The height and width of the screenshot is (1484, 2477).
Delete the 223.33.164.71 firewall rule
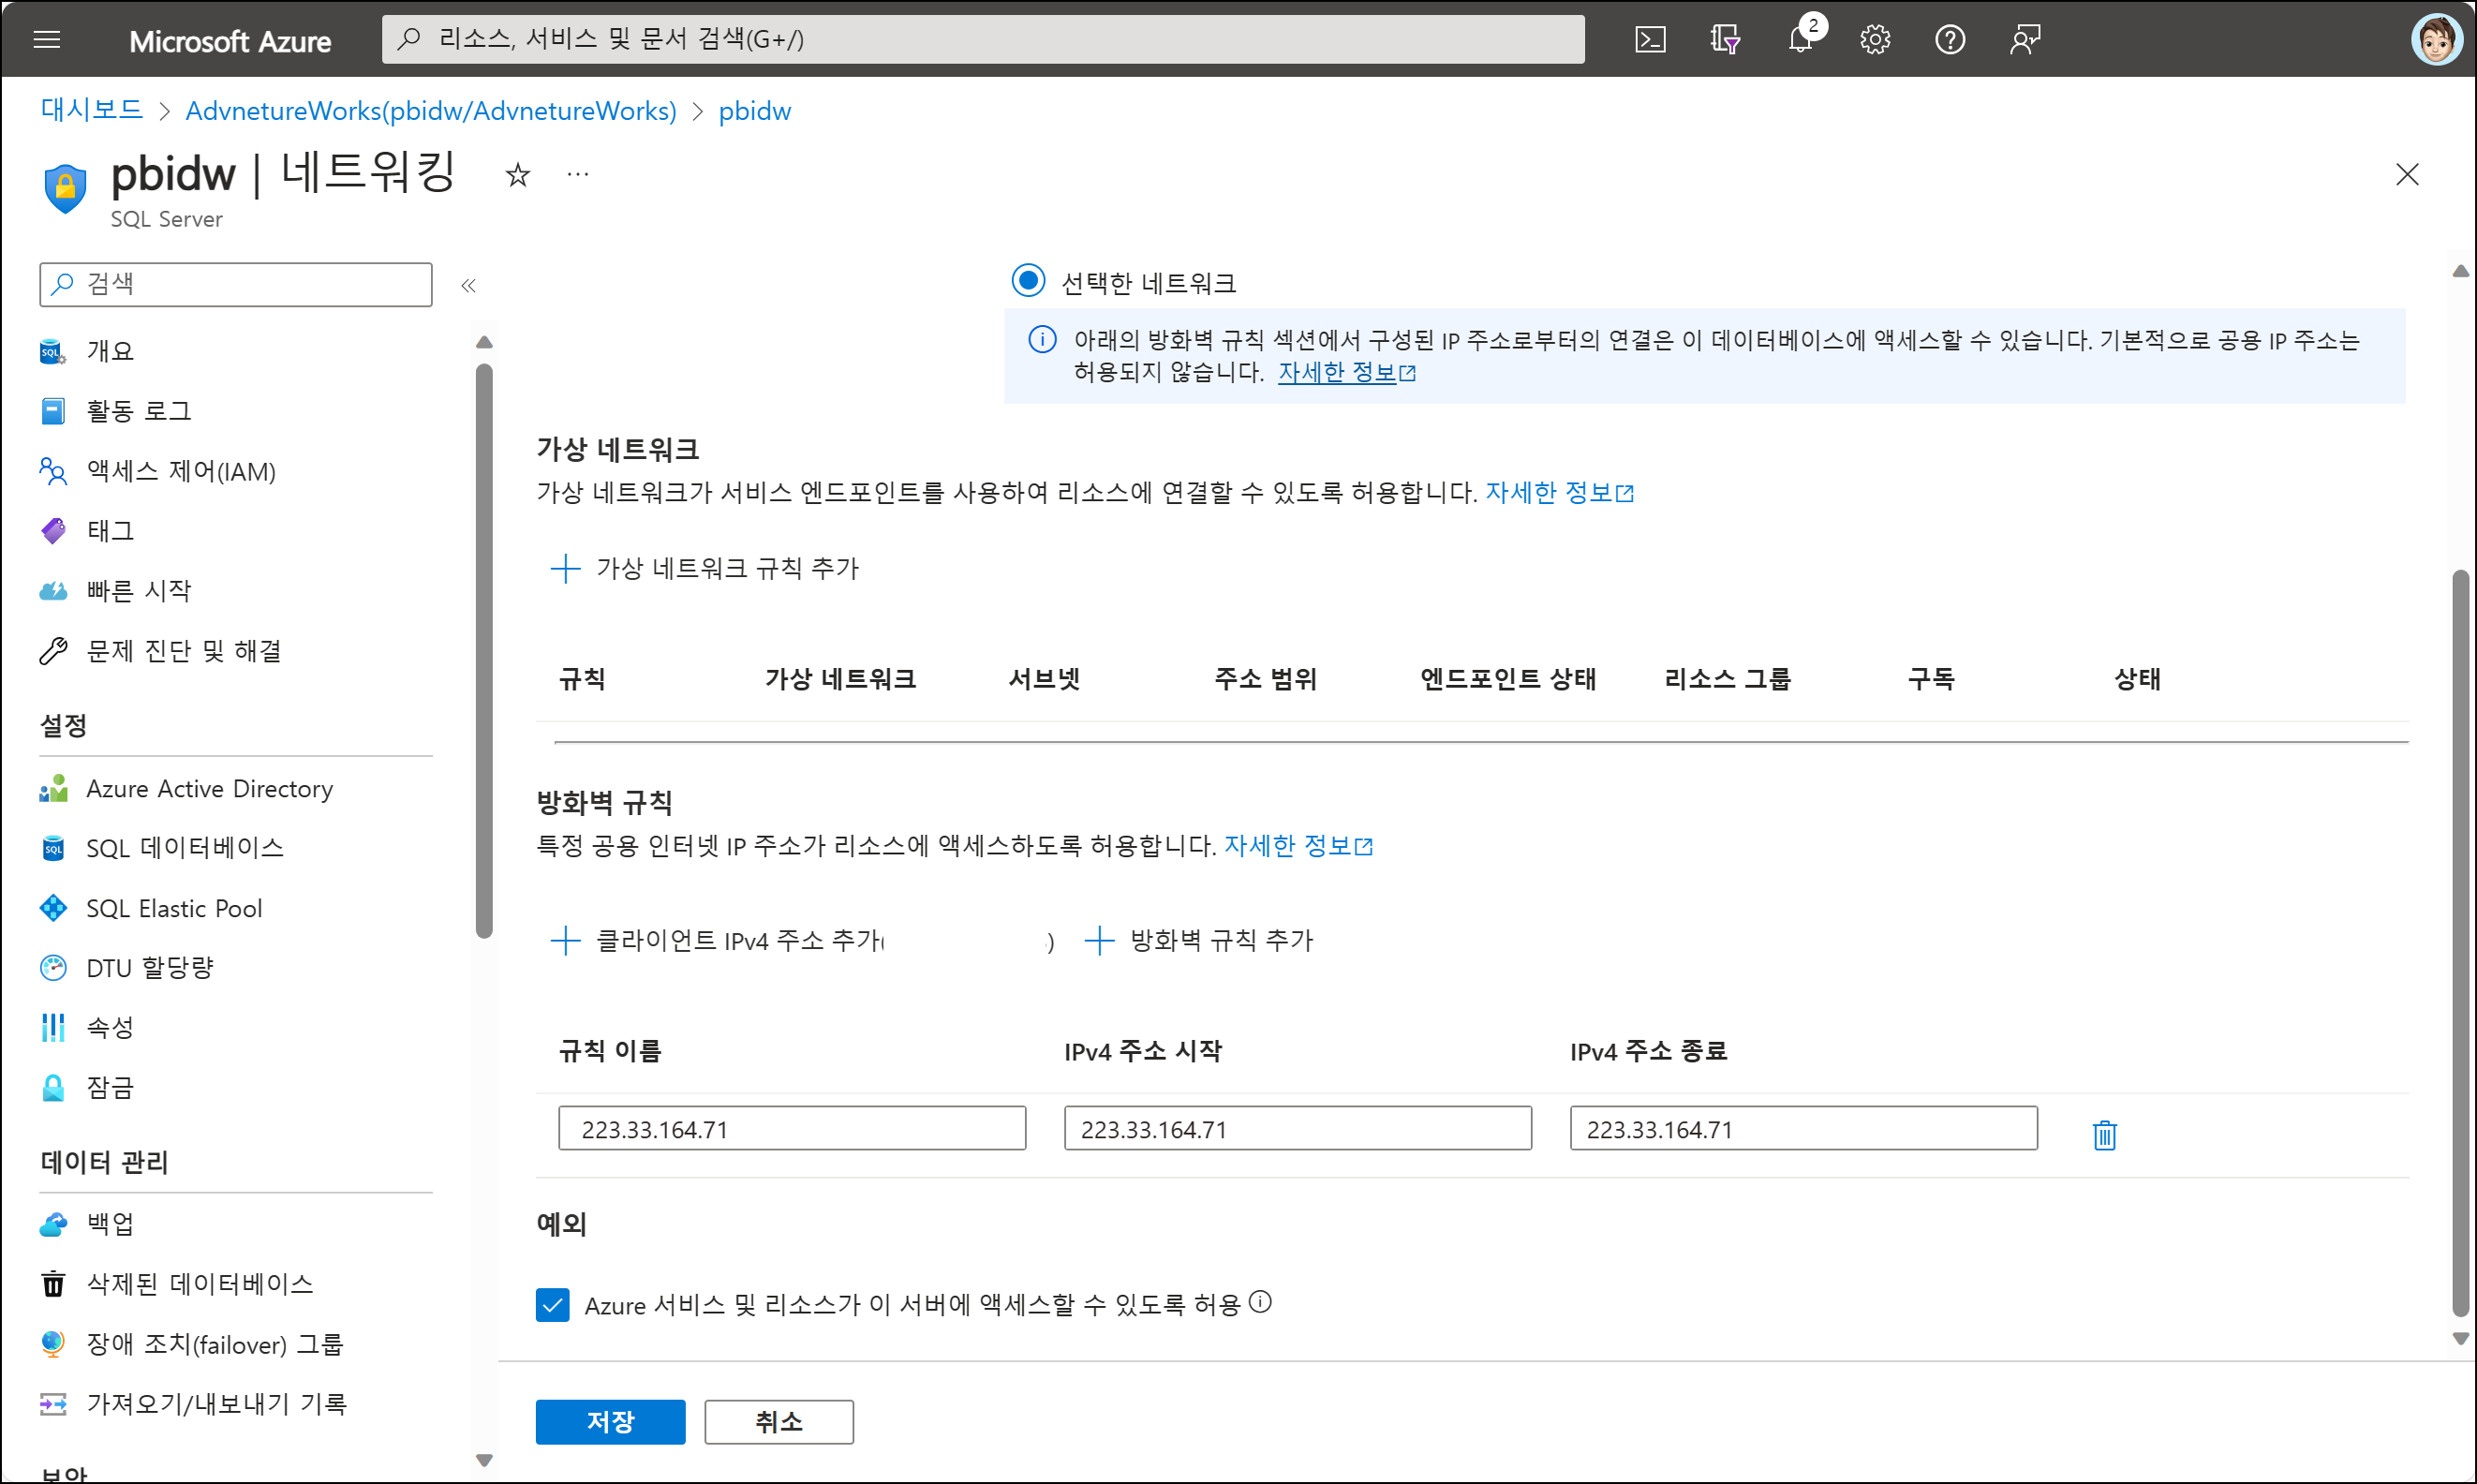point(2104,1134)
